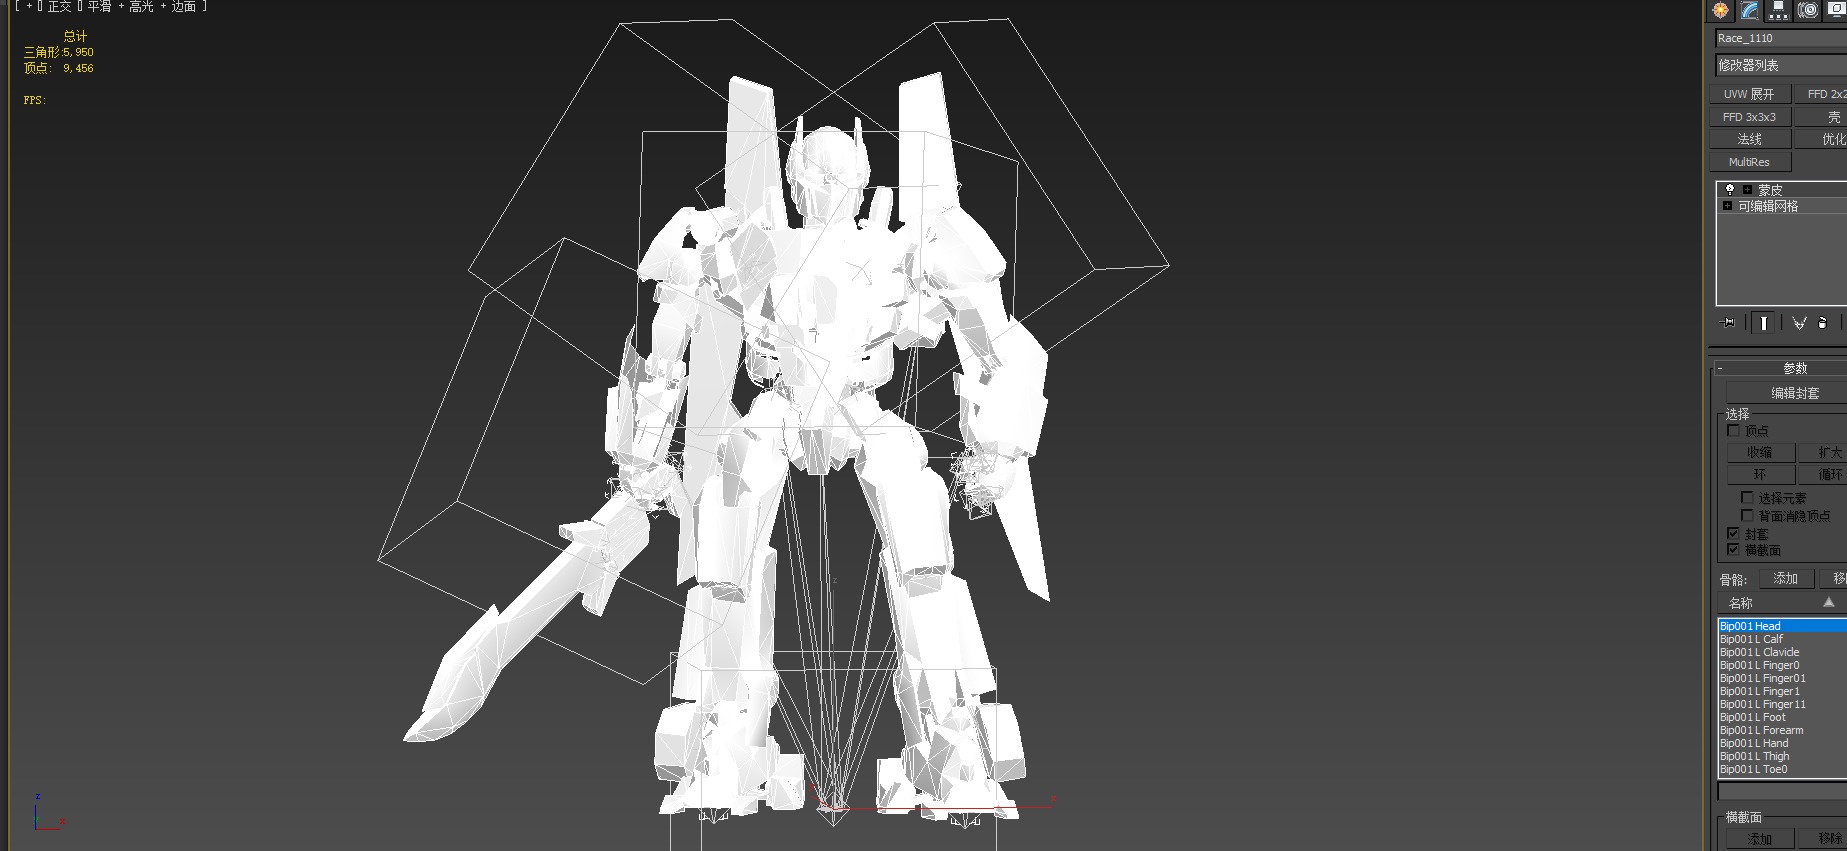Viewport: 1847px width, 851px height.
Task: Open the Motion panel tab
Action: pos(1807,10)
